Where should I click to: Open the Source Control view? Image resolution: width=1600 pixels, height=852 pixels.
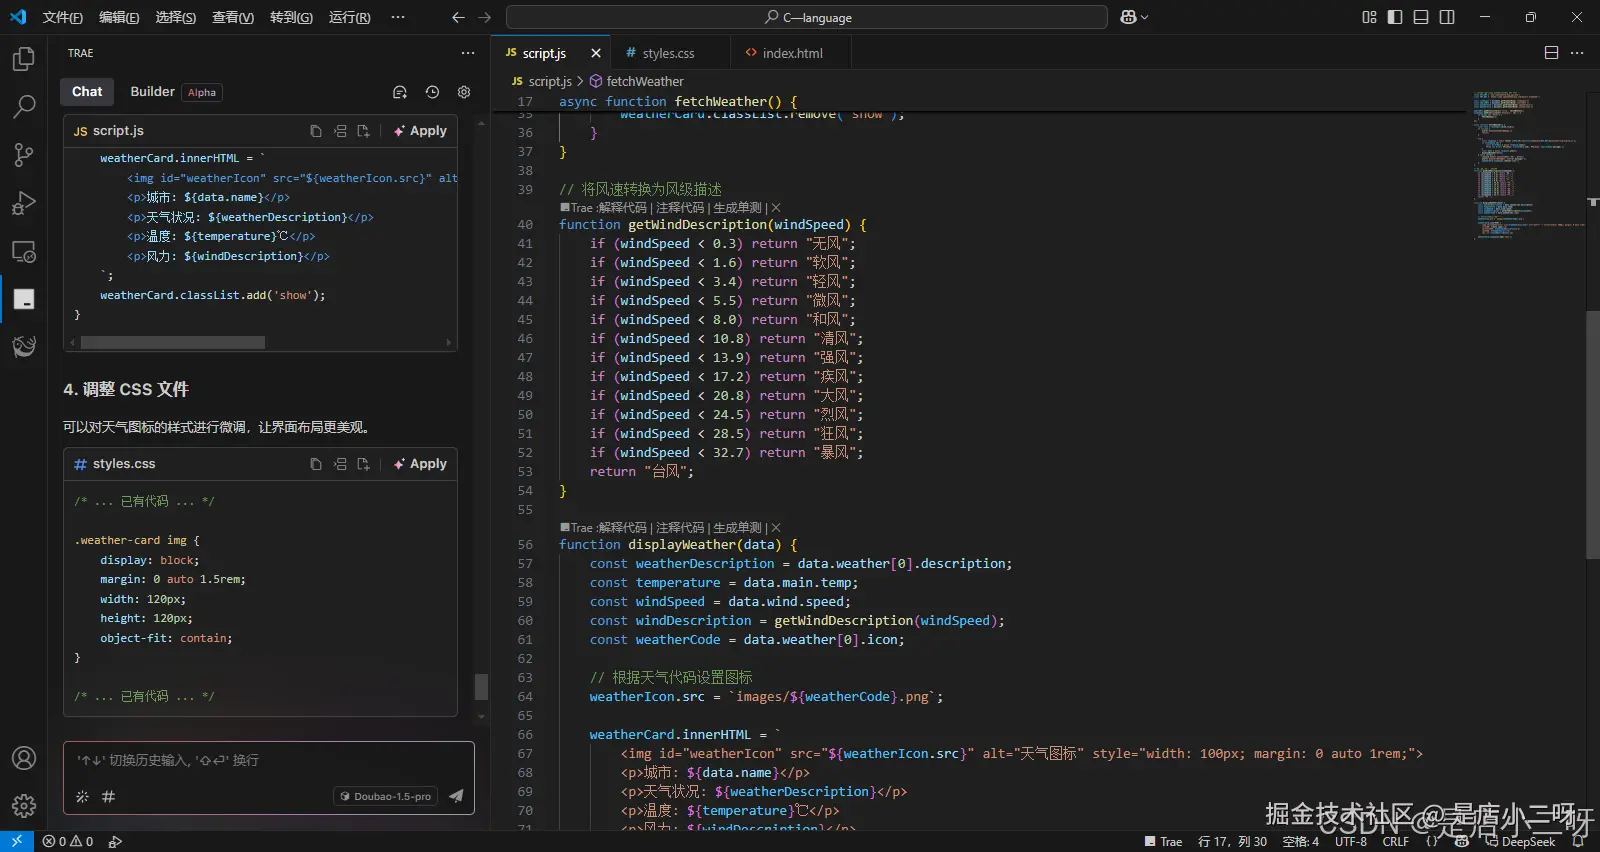pos(24,154)
